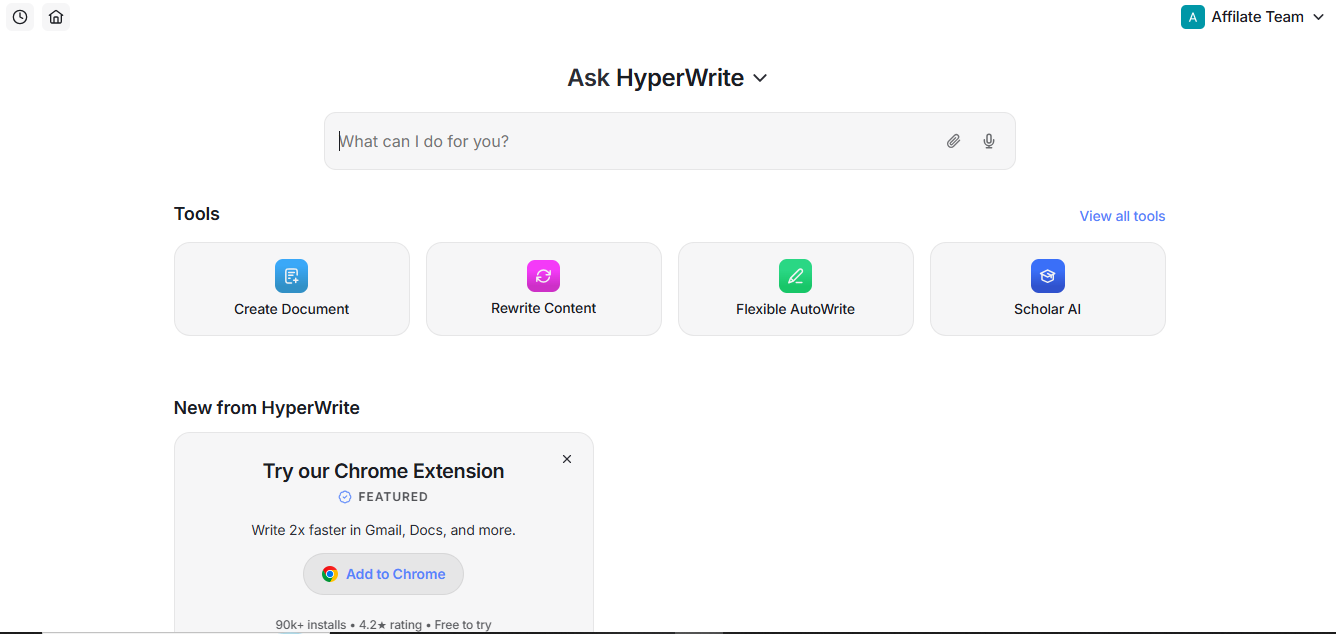Image resolution: width=1336 pixels, height=634 pixels.
Task: Go to the home icon
Action: (56, 17)
